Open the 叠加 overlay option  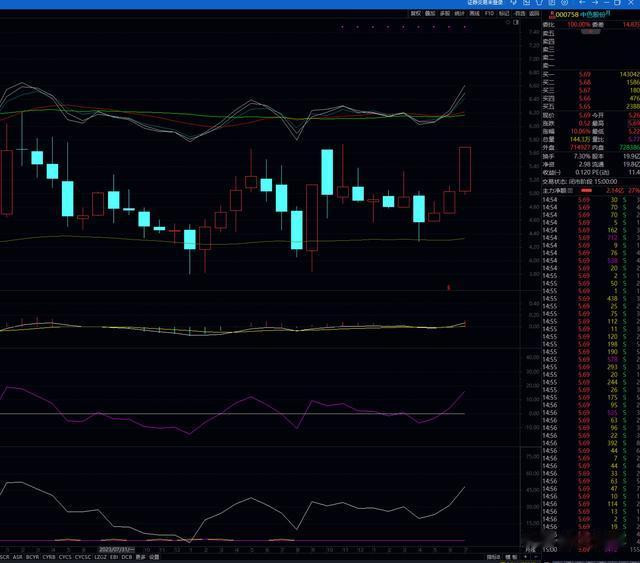[x=430, y=13]
